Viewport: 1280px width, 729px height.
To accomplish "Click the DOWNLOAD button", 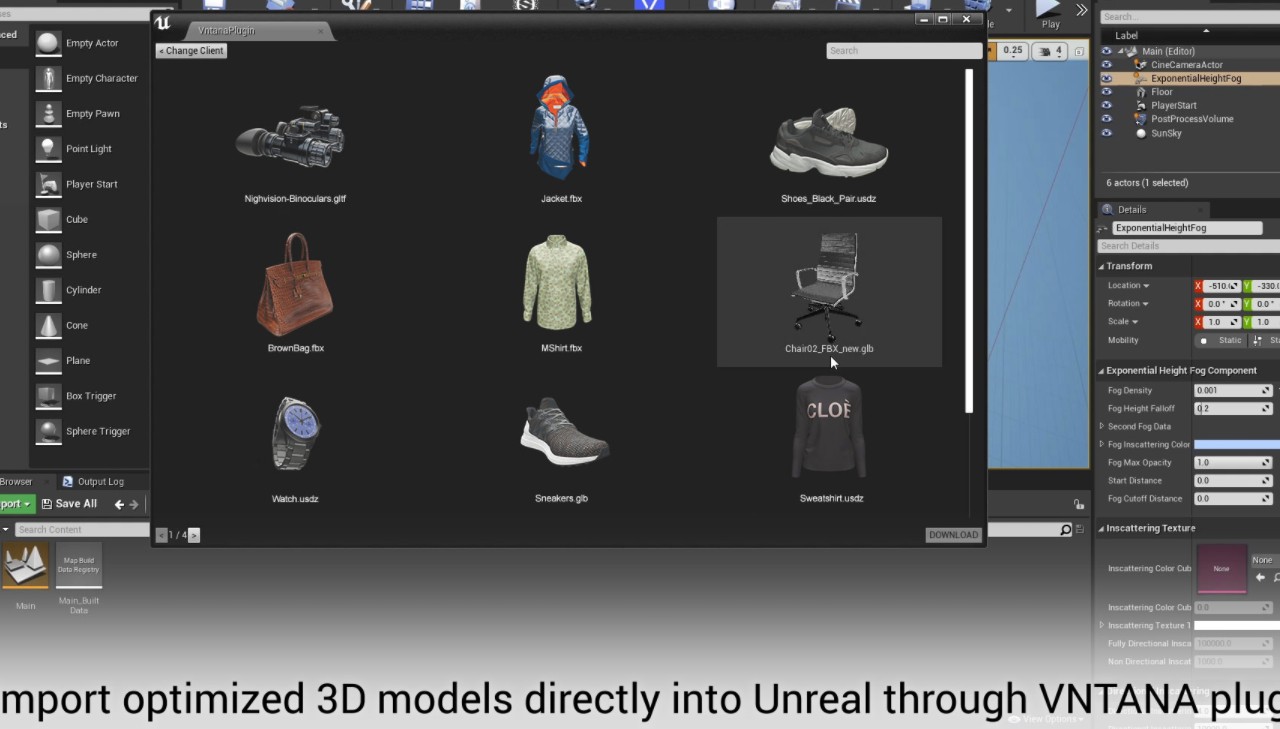I will (953, 535).
